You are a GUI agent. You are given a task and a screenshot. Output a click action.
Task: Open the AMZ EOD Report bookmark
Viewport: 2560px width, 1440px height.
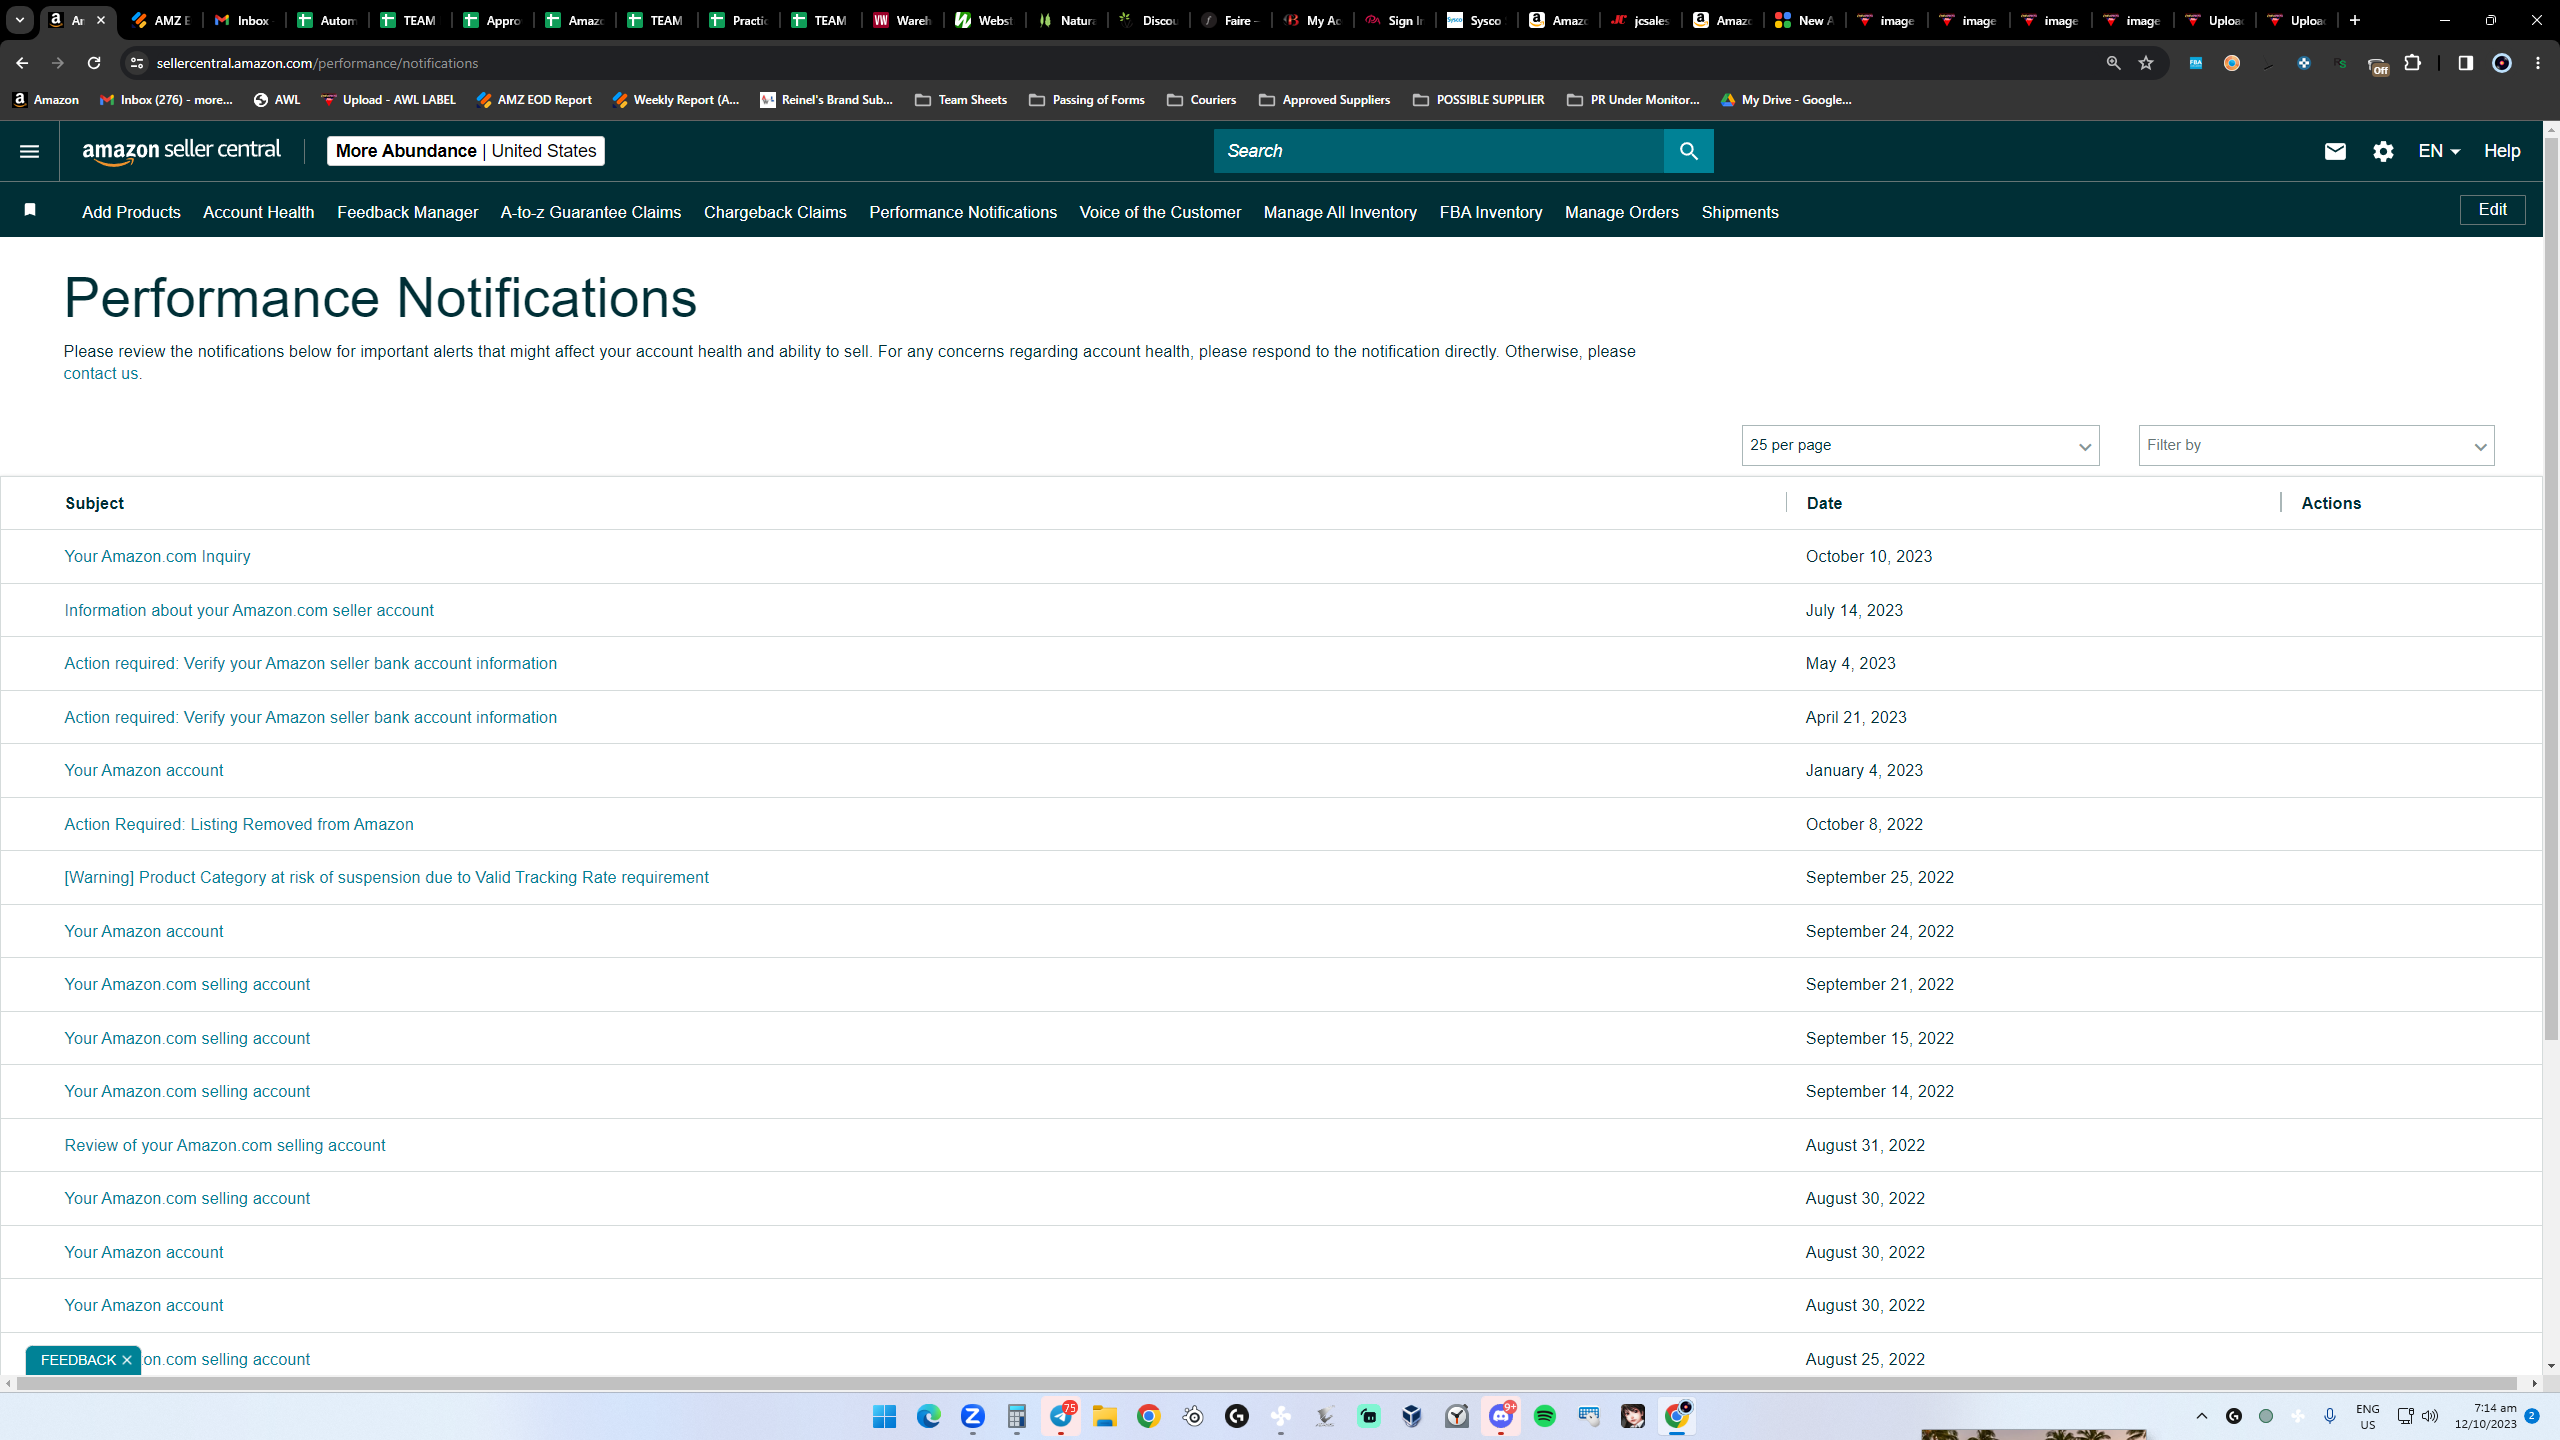(x=534, y=100)
